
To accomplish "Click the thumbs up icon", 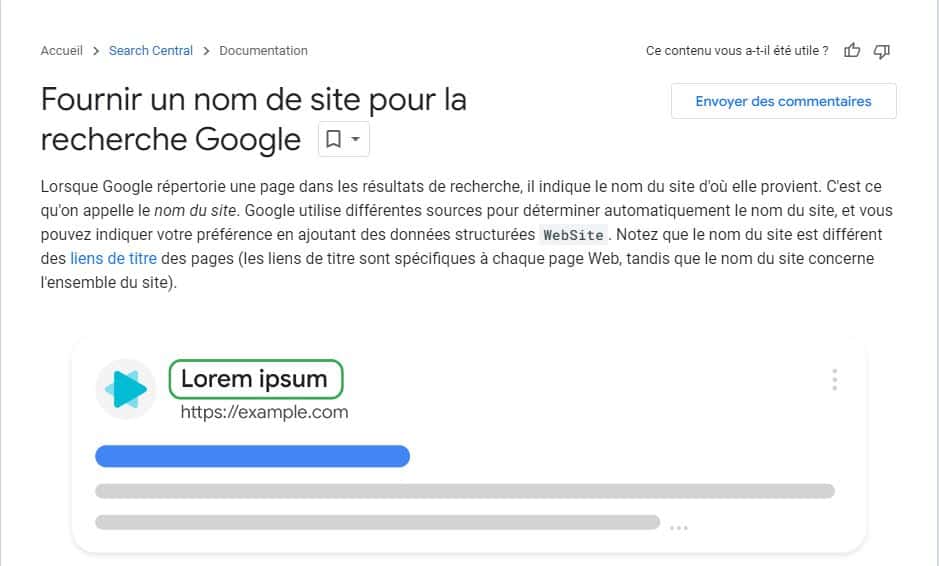I will point(852,50).
